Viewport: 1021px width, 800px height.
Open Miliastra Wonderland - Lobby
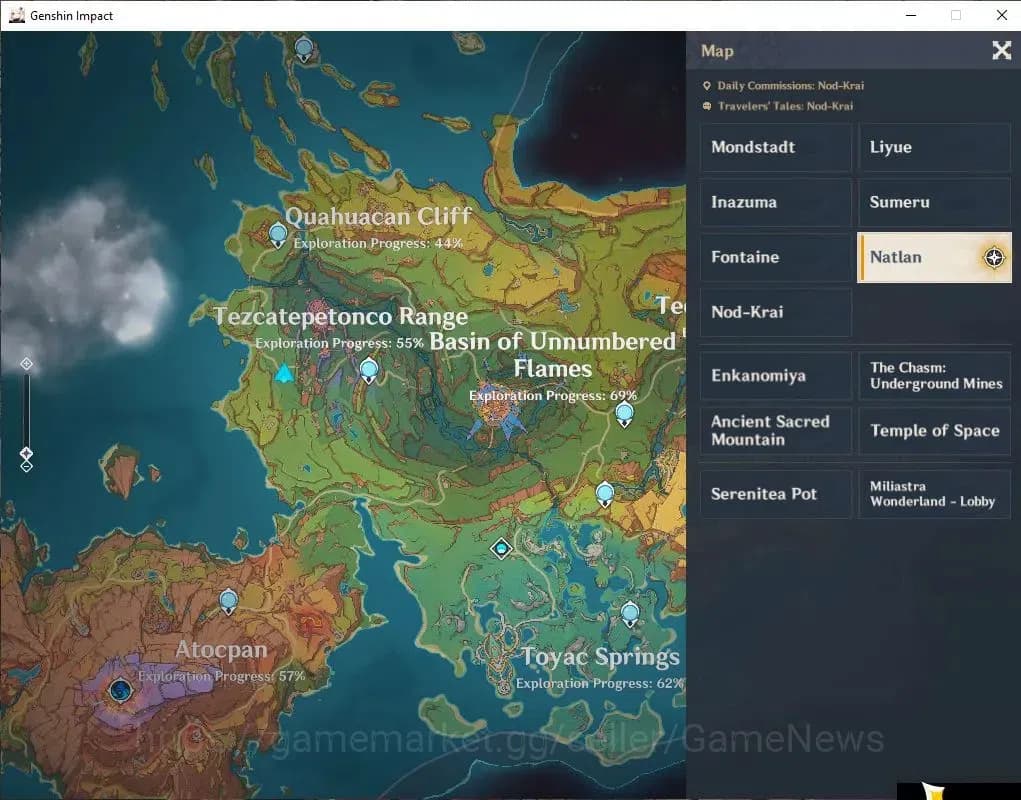(934, 494)
